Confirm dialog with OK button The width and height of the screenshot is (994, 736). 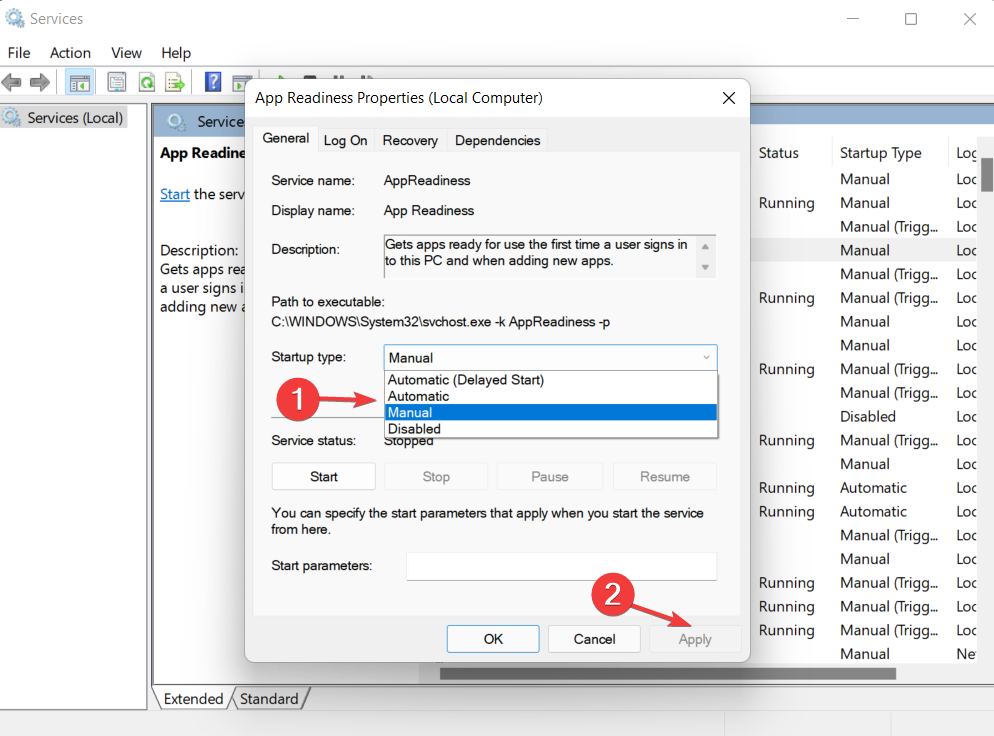[493, 639]
